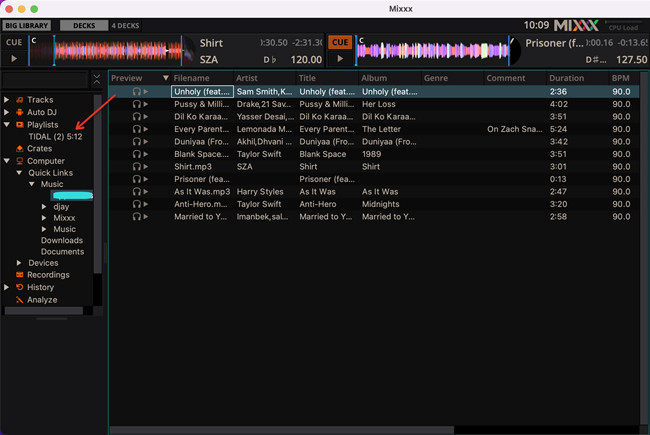The width and height of the screenshot is (650, 435).
Task: Play deck 2 with Prisoner loaded
Action: (x=340, y=58)
